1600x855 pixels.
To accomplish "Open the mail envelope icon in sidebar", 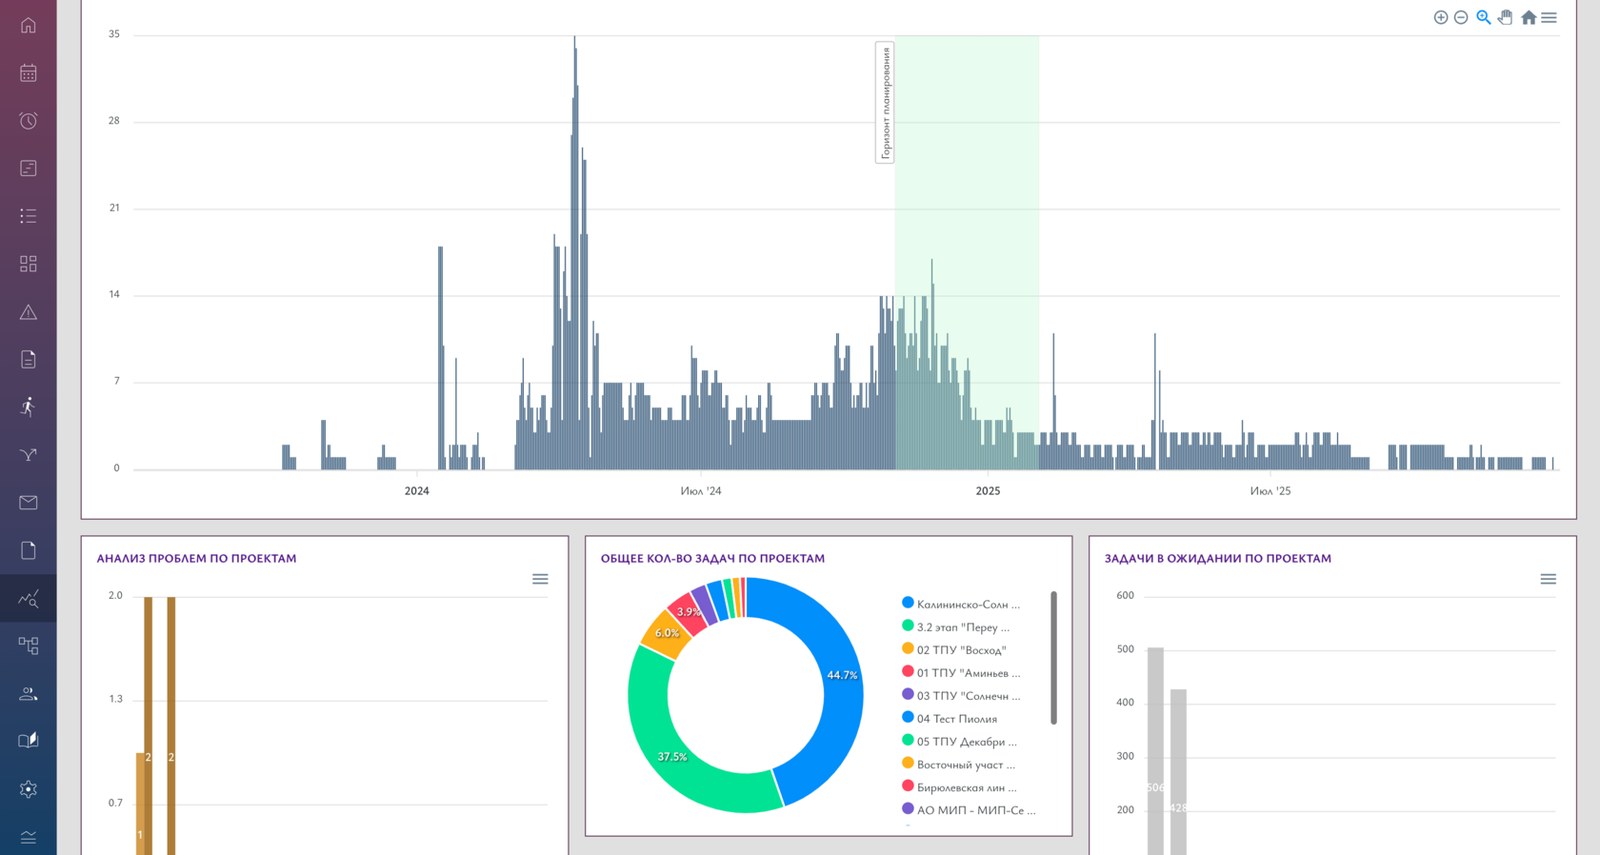I will [x=28, y=502].
